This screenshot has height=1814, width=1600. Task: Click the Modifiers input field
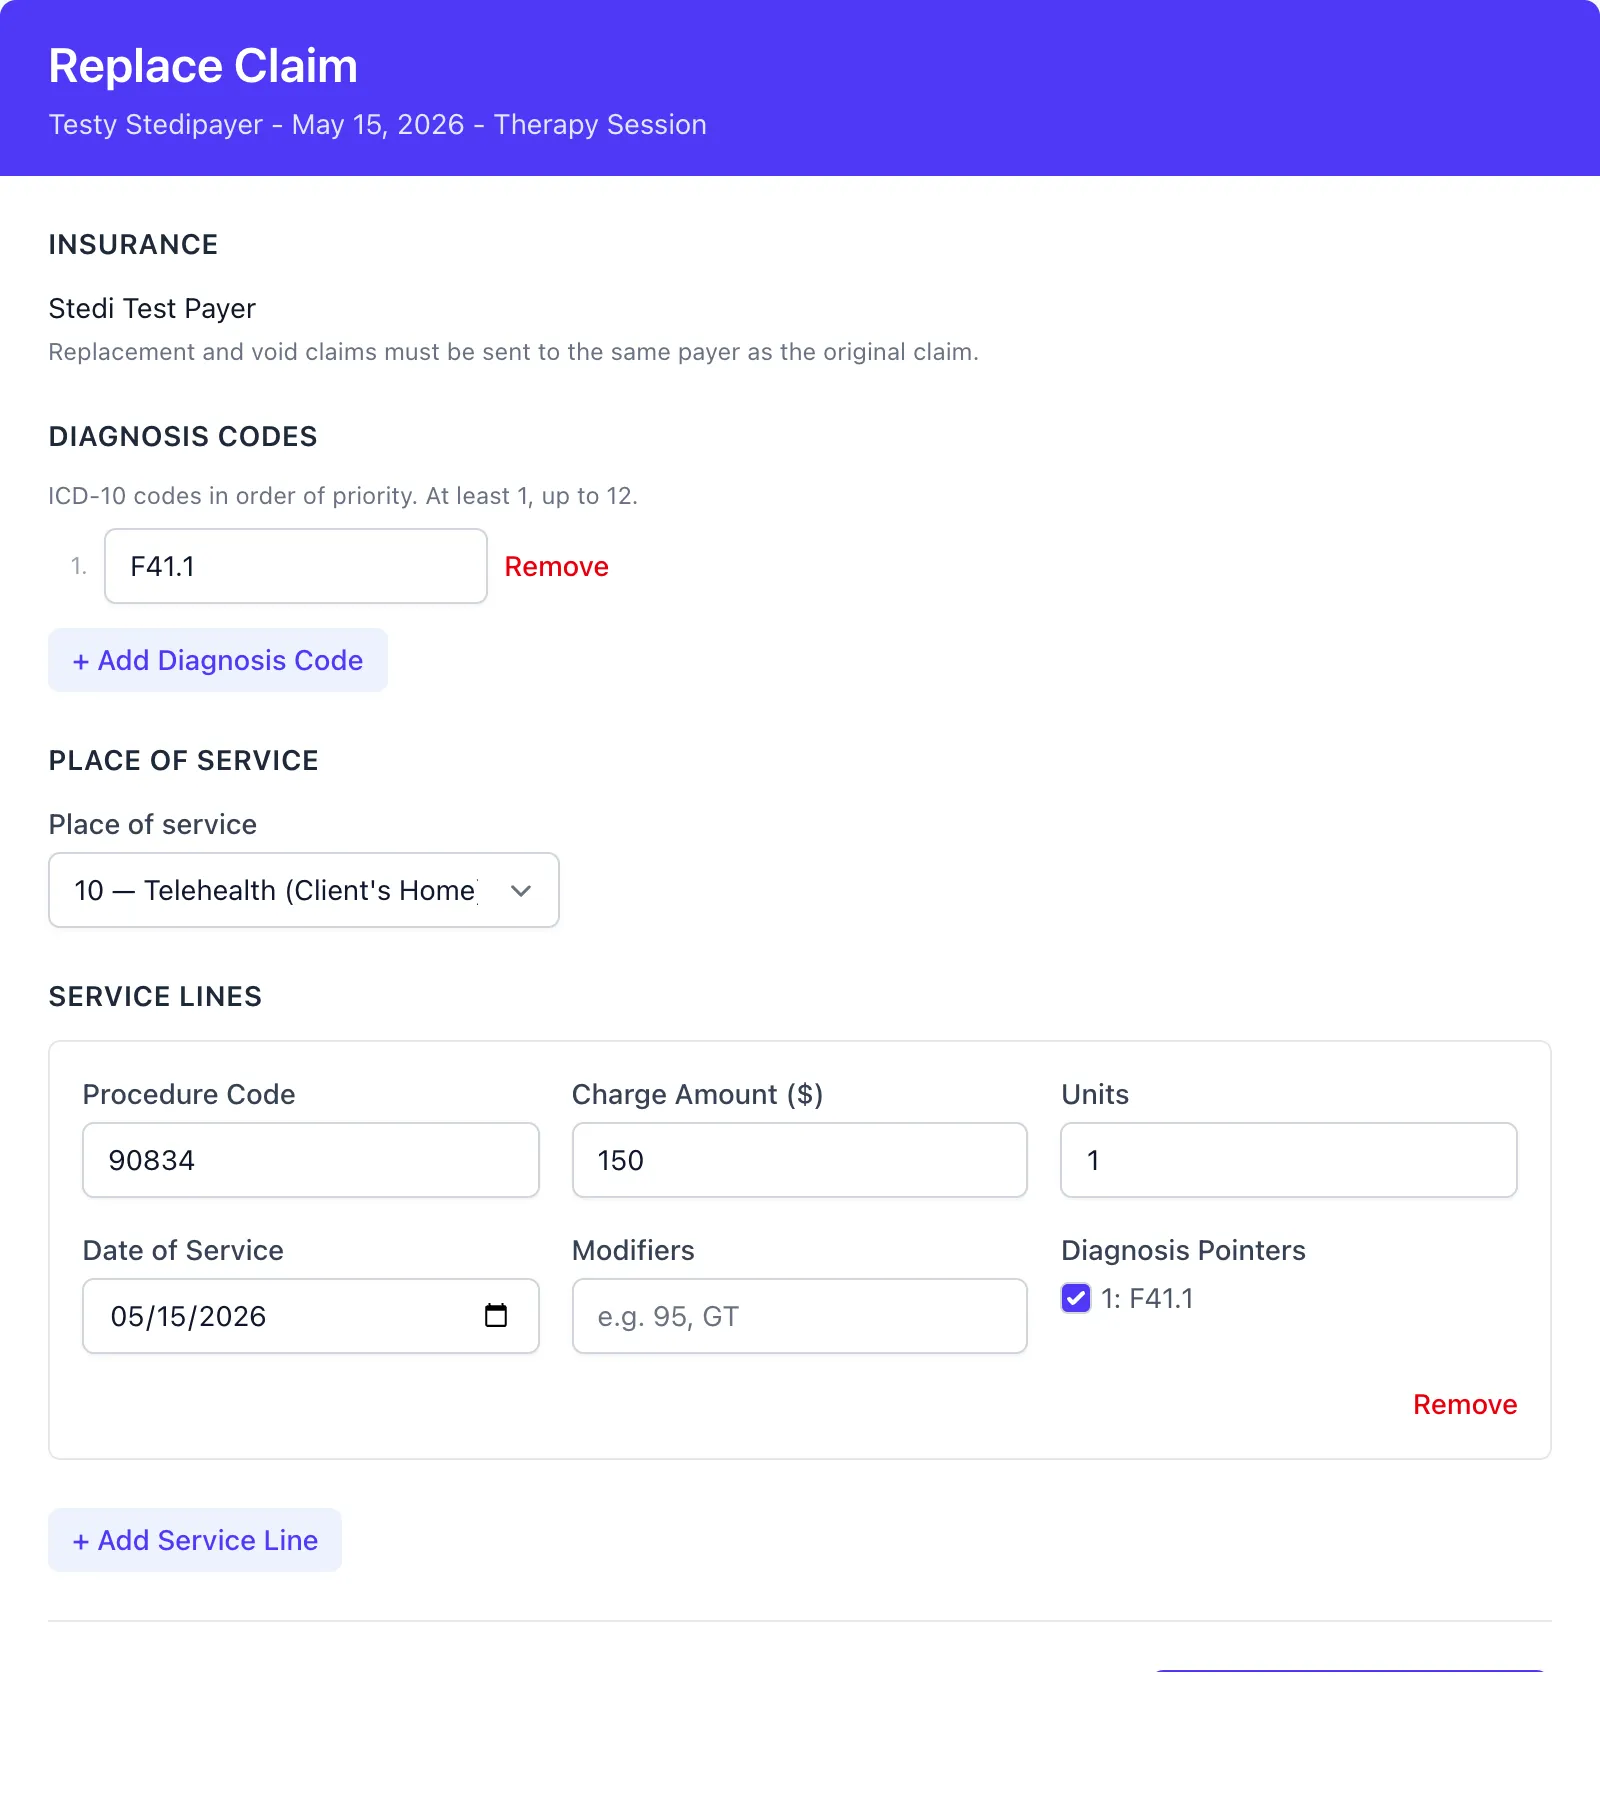click(800, 1316)
